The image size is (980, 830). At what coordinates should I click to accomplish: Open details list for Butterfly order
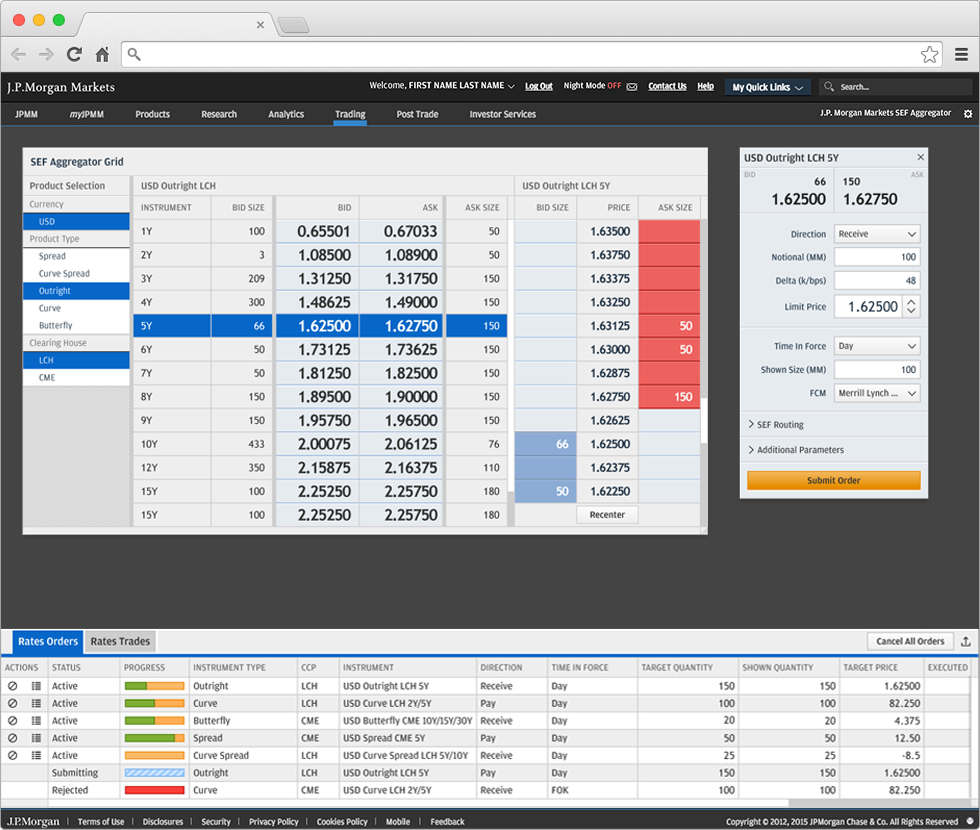point(36,721)
